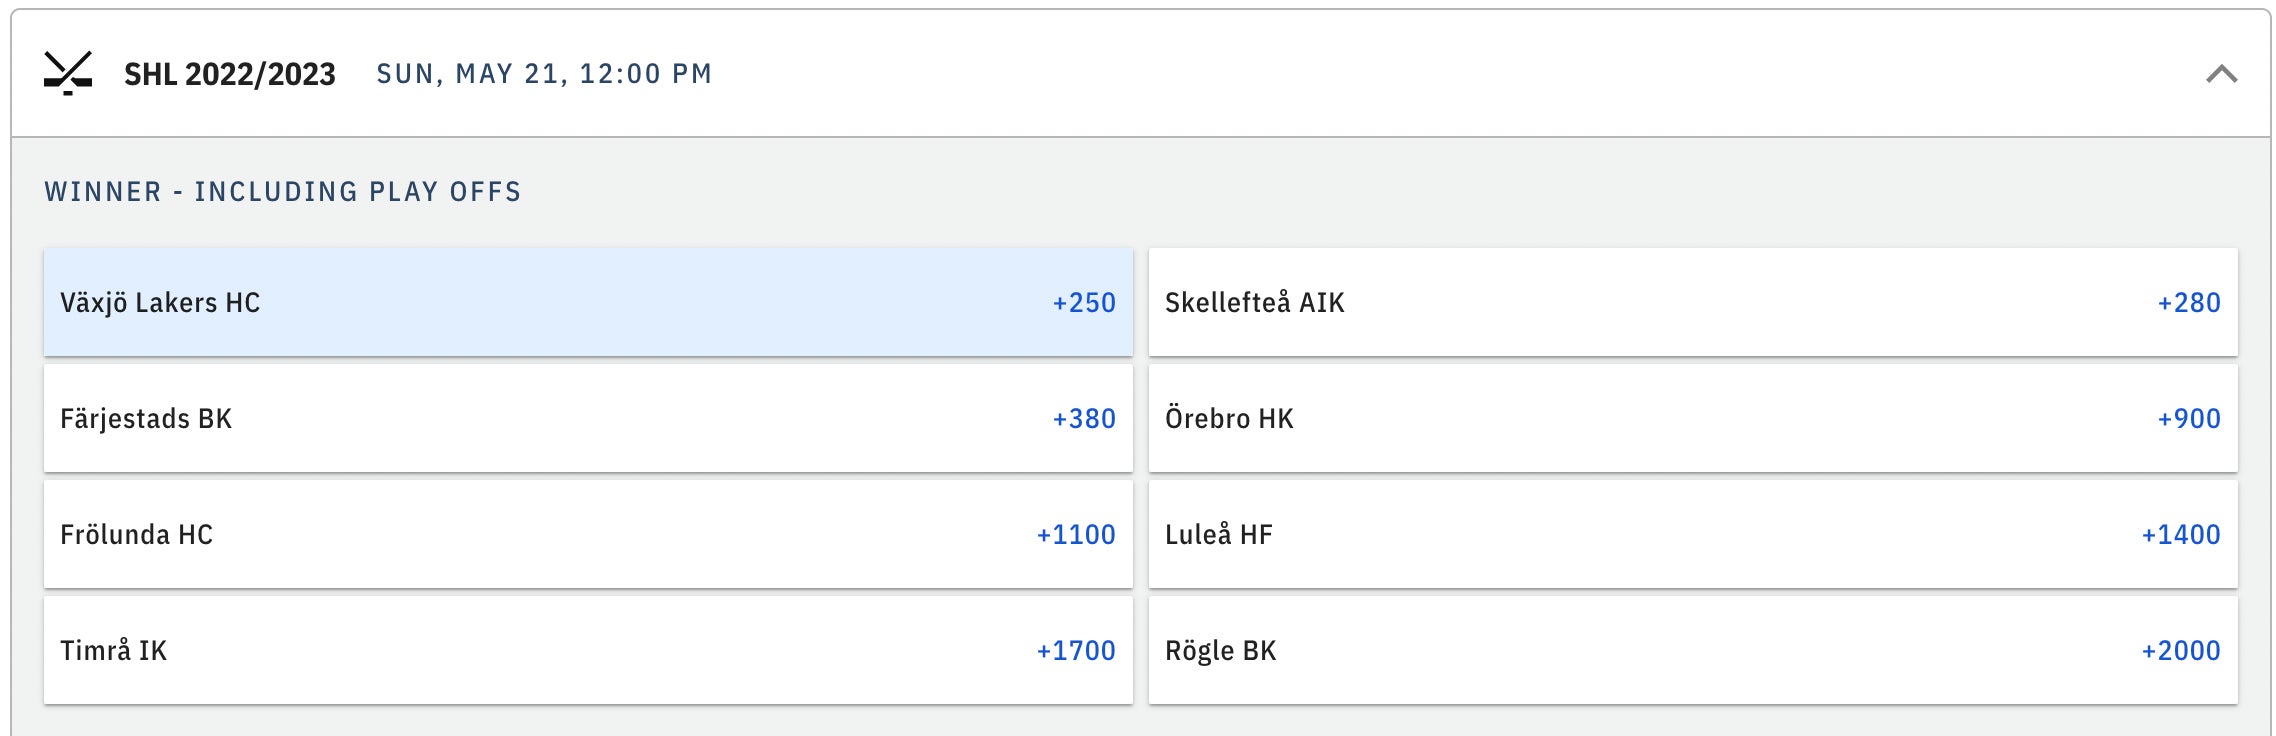Pick Färjestads BK outright winner

(588, 418)
